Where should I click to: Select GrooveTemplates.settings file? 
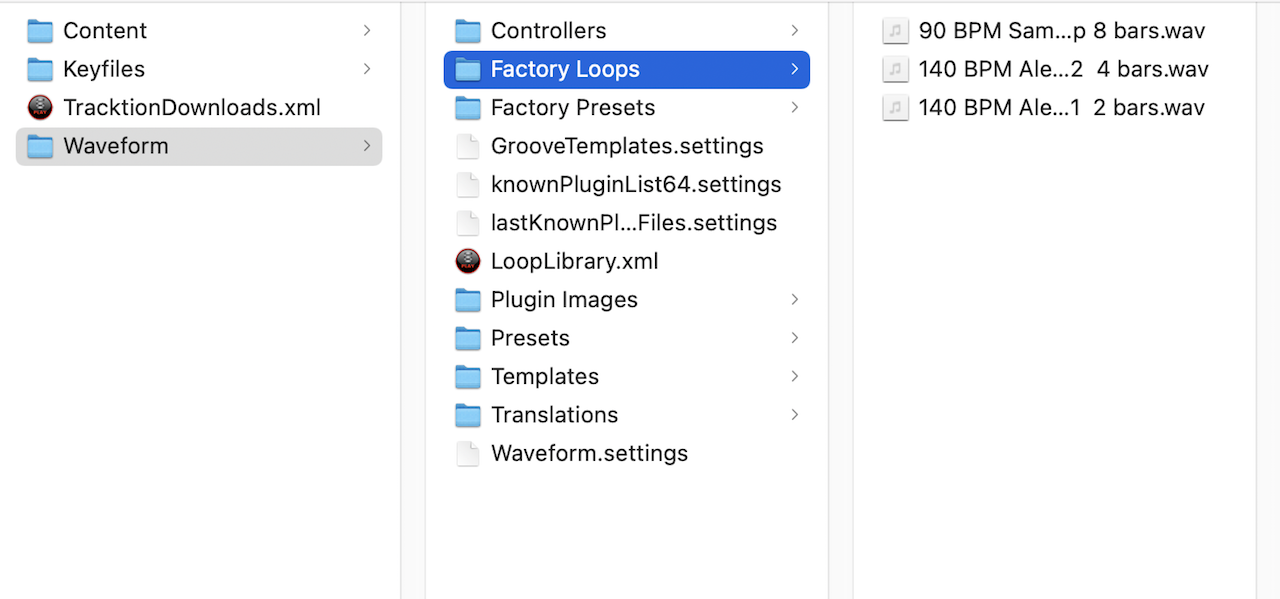(627, 146)
